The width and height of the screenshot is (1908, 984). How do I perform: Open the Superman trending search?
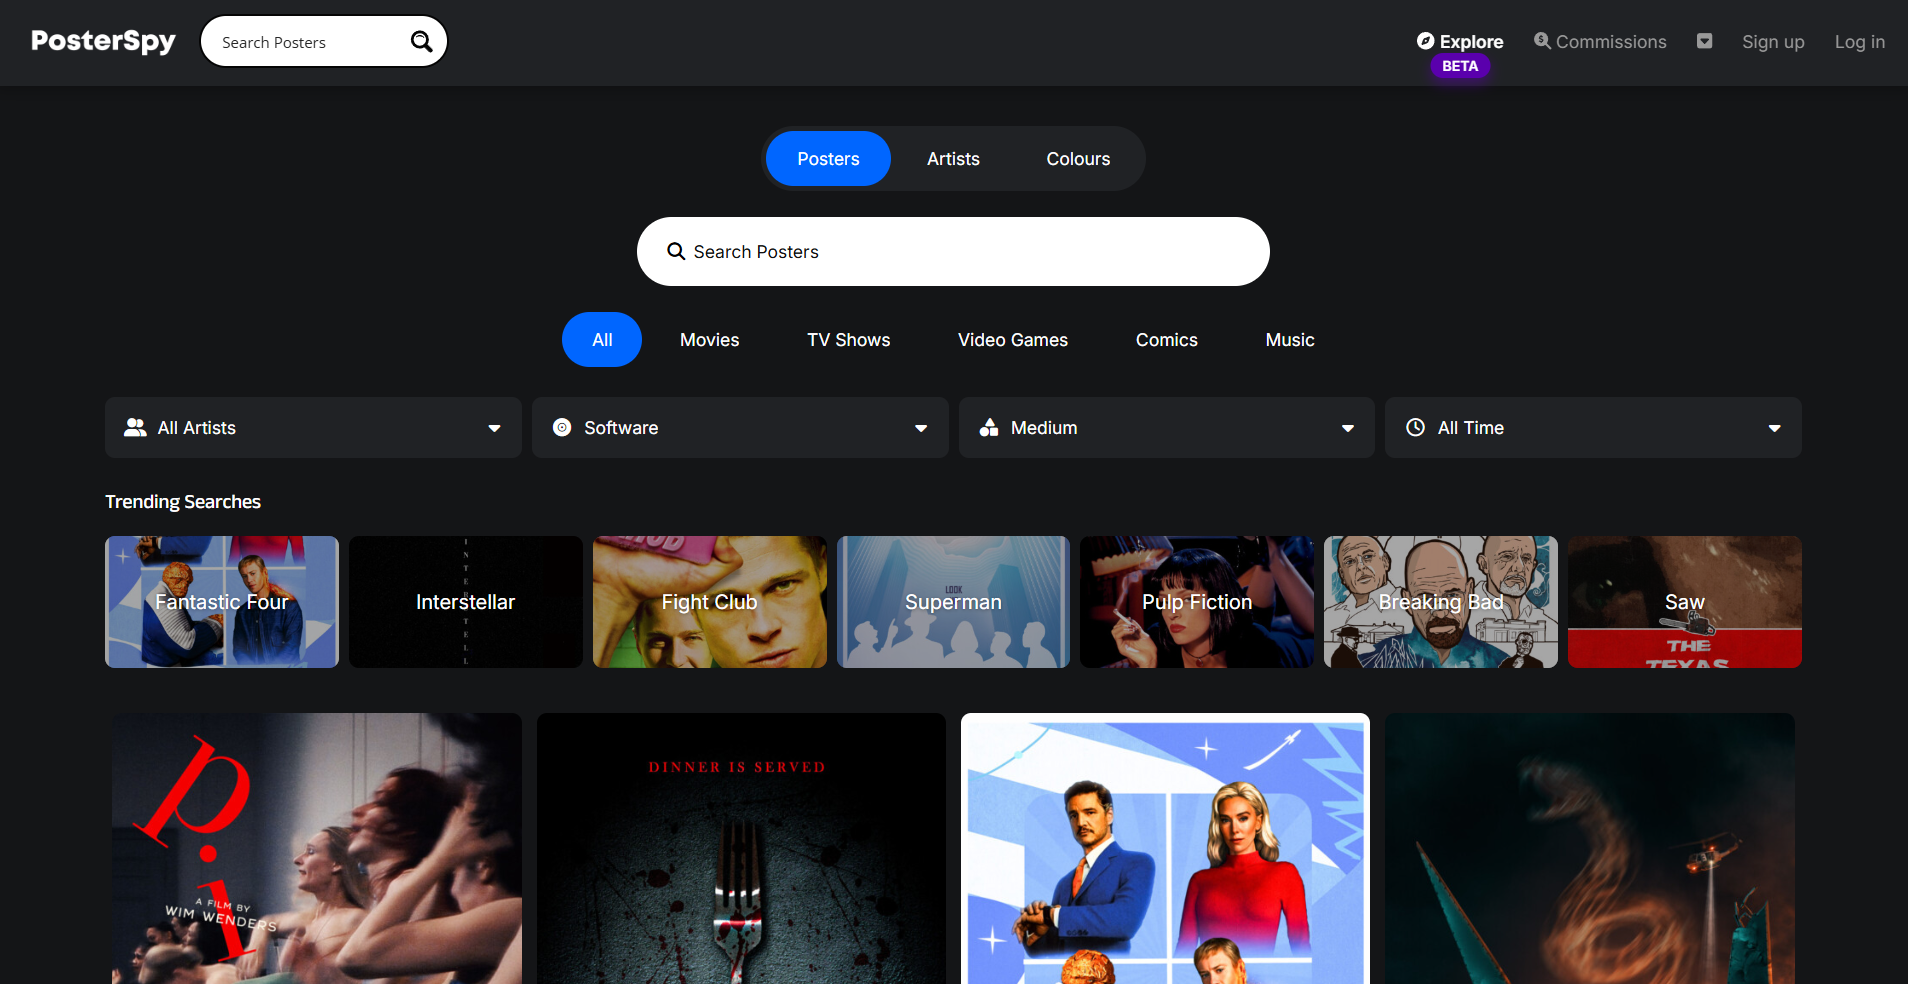pyautogui.click(x=953, y=602)
